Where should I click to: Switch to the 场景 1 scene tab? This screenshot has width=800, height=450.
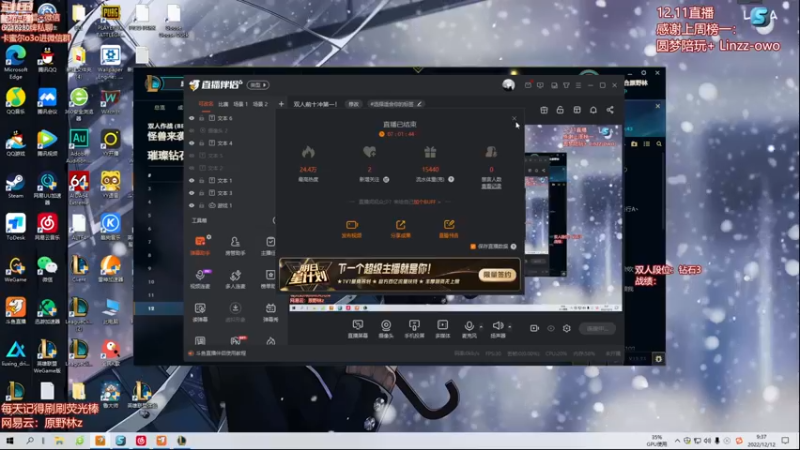(240, 104)
